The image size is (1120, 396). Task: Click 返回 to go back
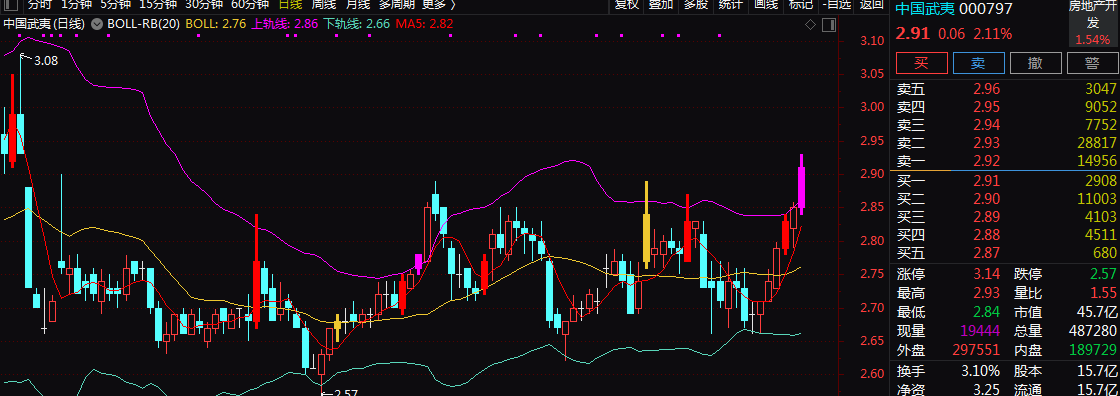(871, 4)
